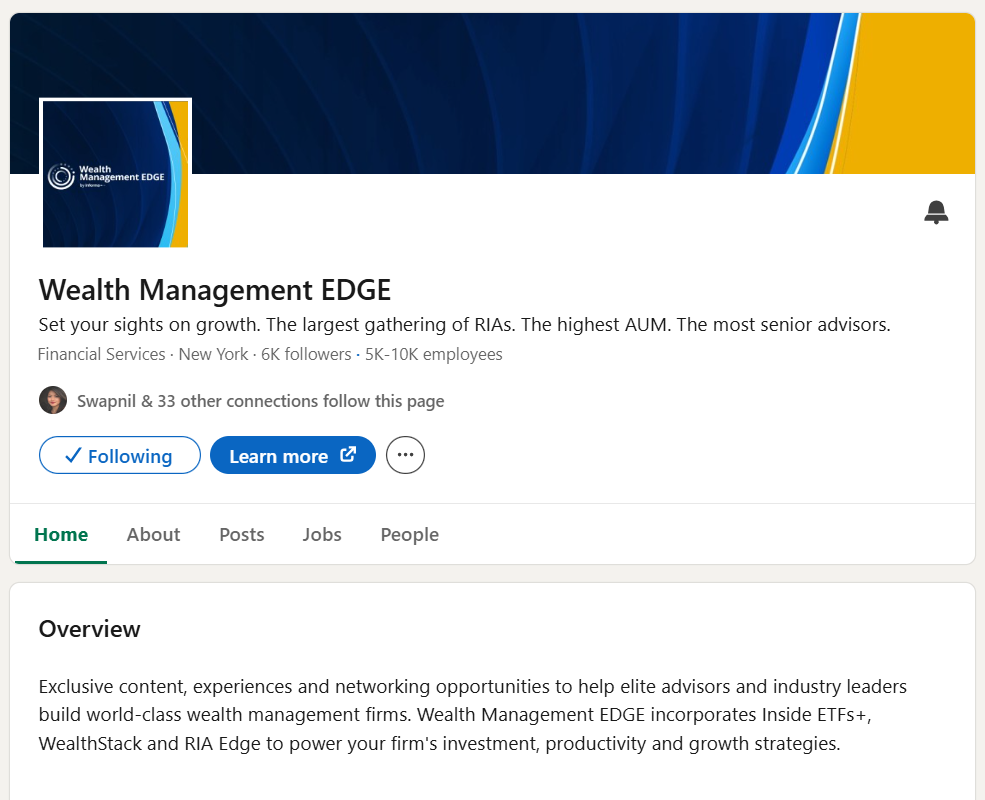Click the Financial Services industry label

(x=101, y=355)
